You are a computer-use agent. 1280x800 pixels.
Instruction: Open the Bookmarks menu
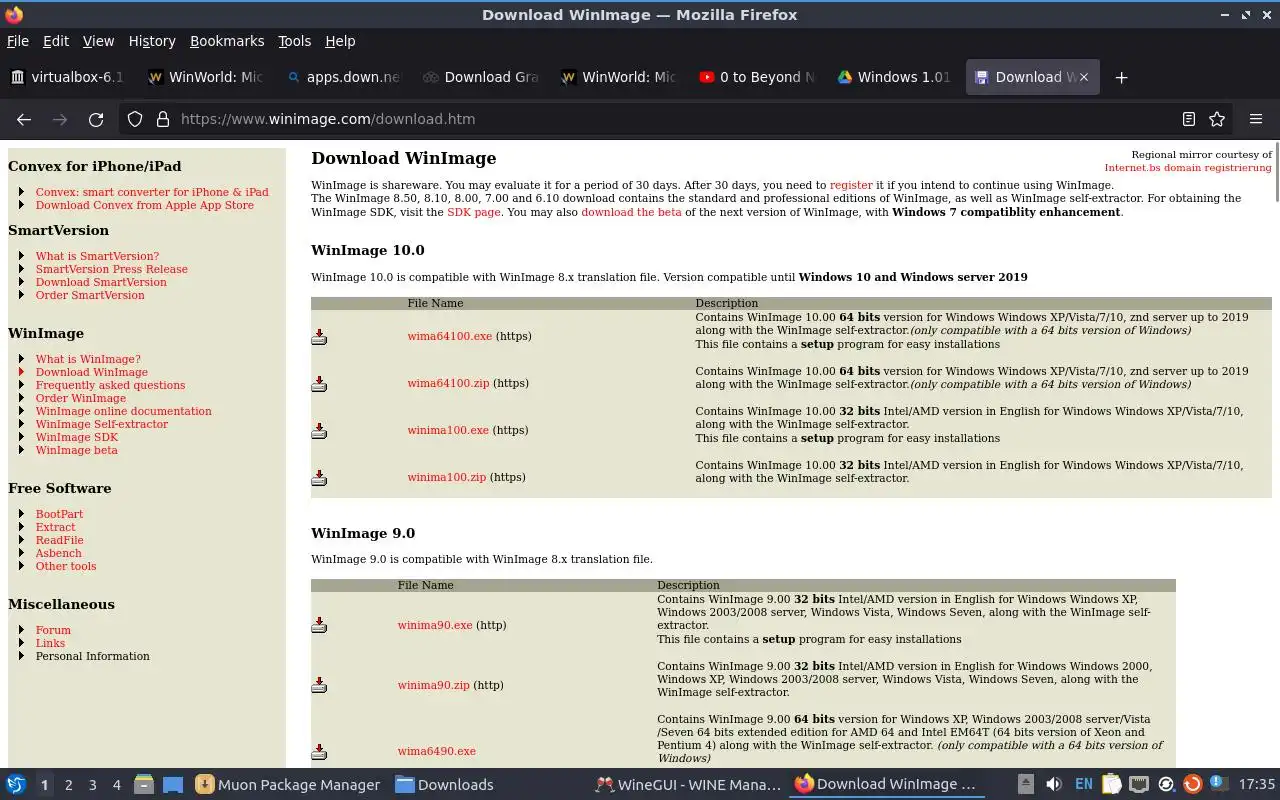point(227,41)
